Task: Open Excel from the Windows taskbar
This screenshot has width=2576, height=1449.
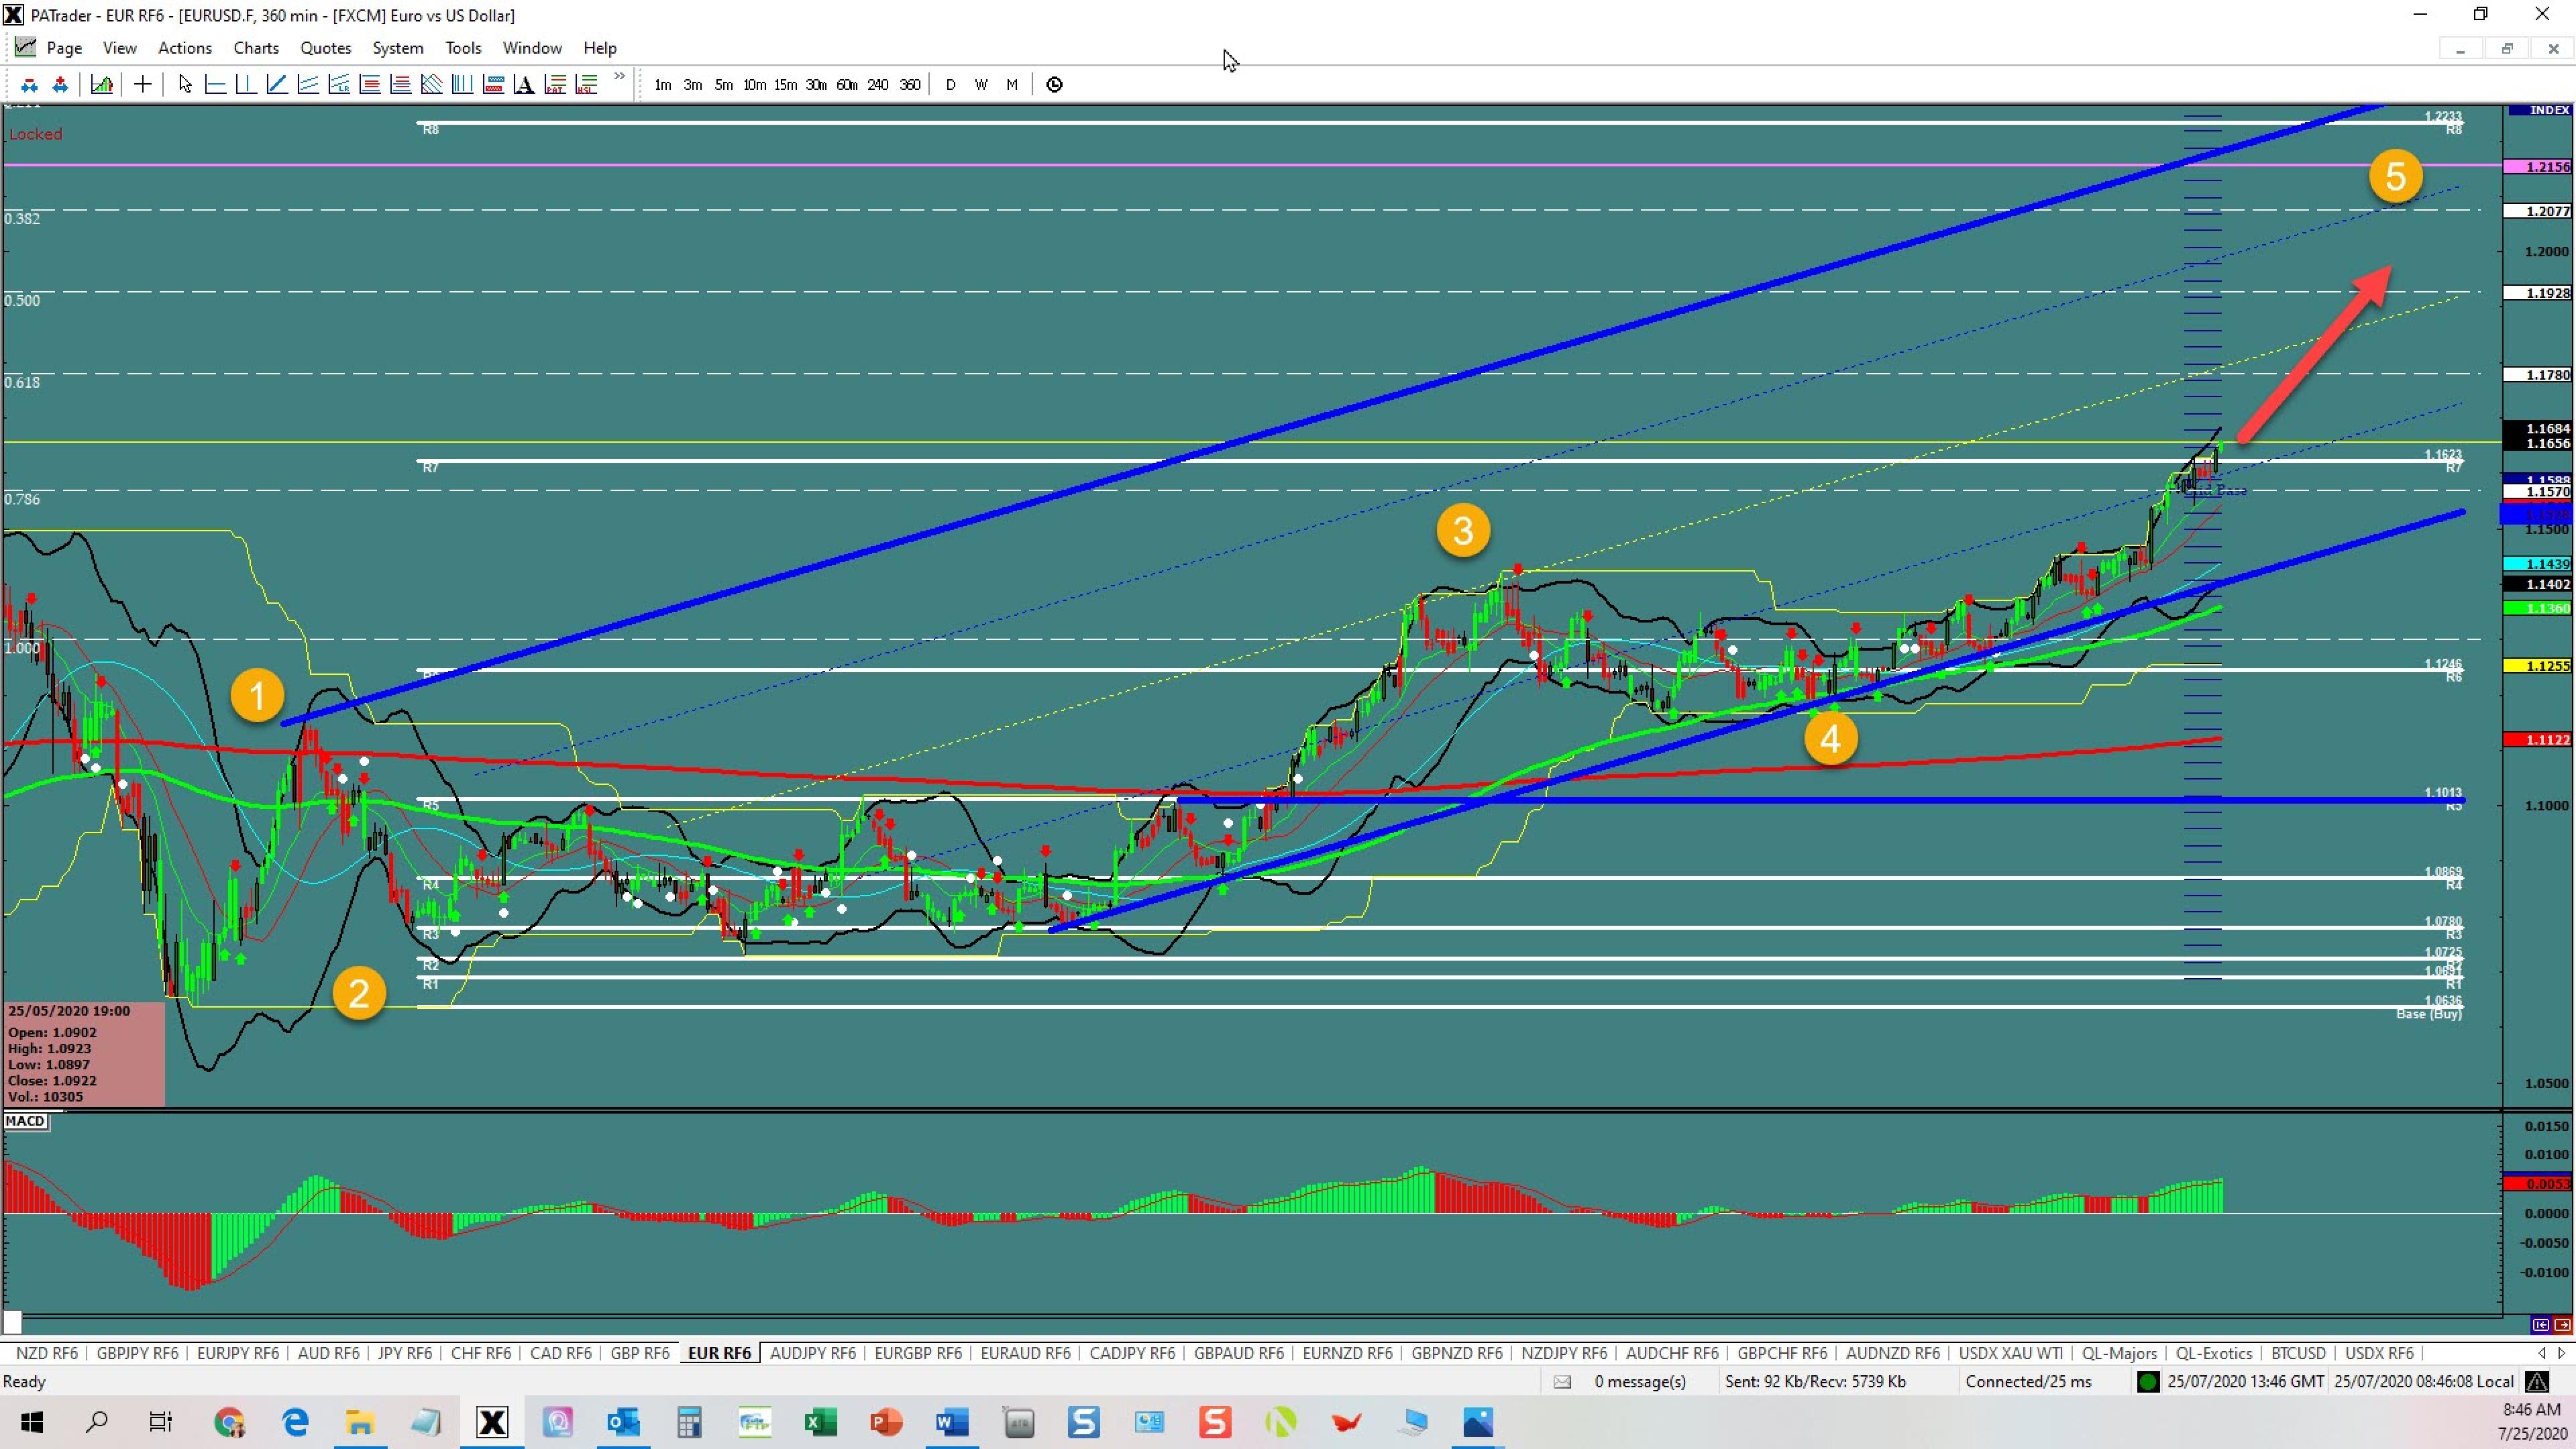Action: click(x=821, y=1422)
